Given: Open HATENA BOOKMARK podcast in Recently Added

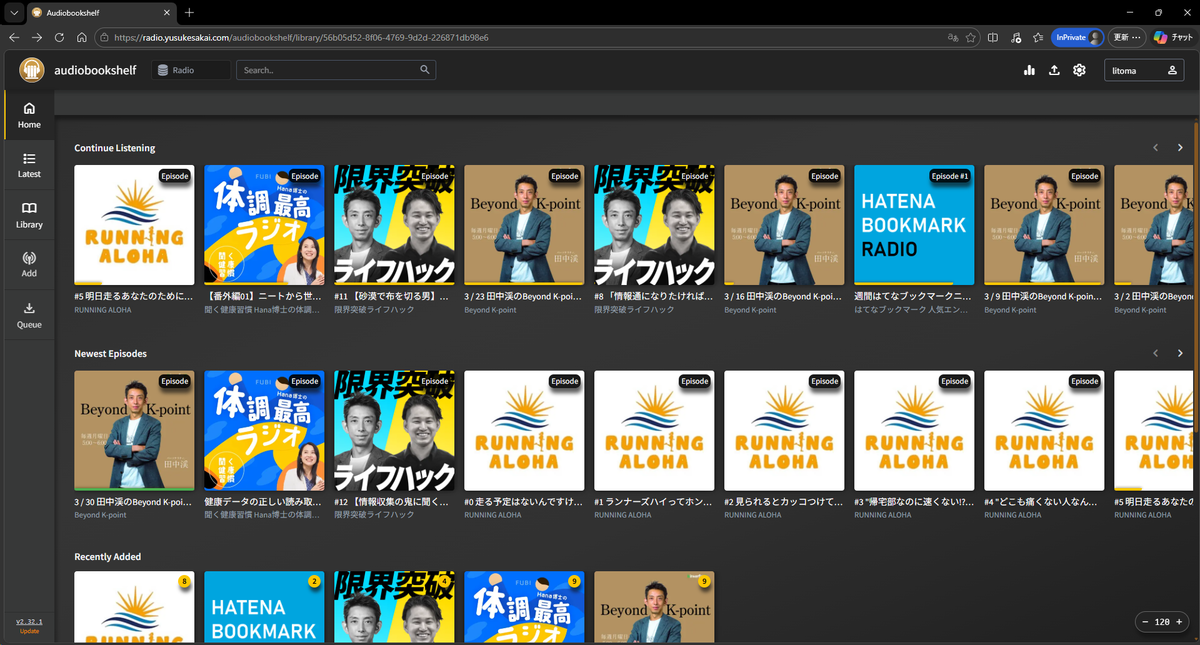Looking at the screenshot, I should pyautogui.click(x=264, y=608).
